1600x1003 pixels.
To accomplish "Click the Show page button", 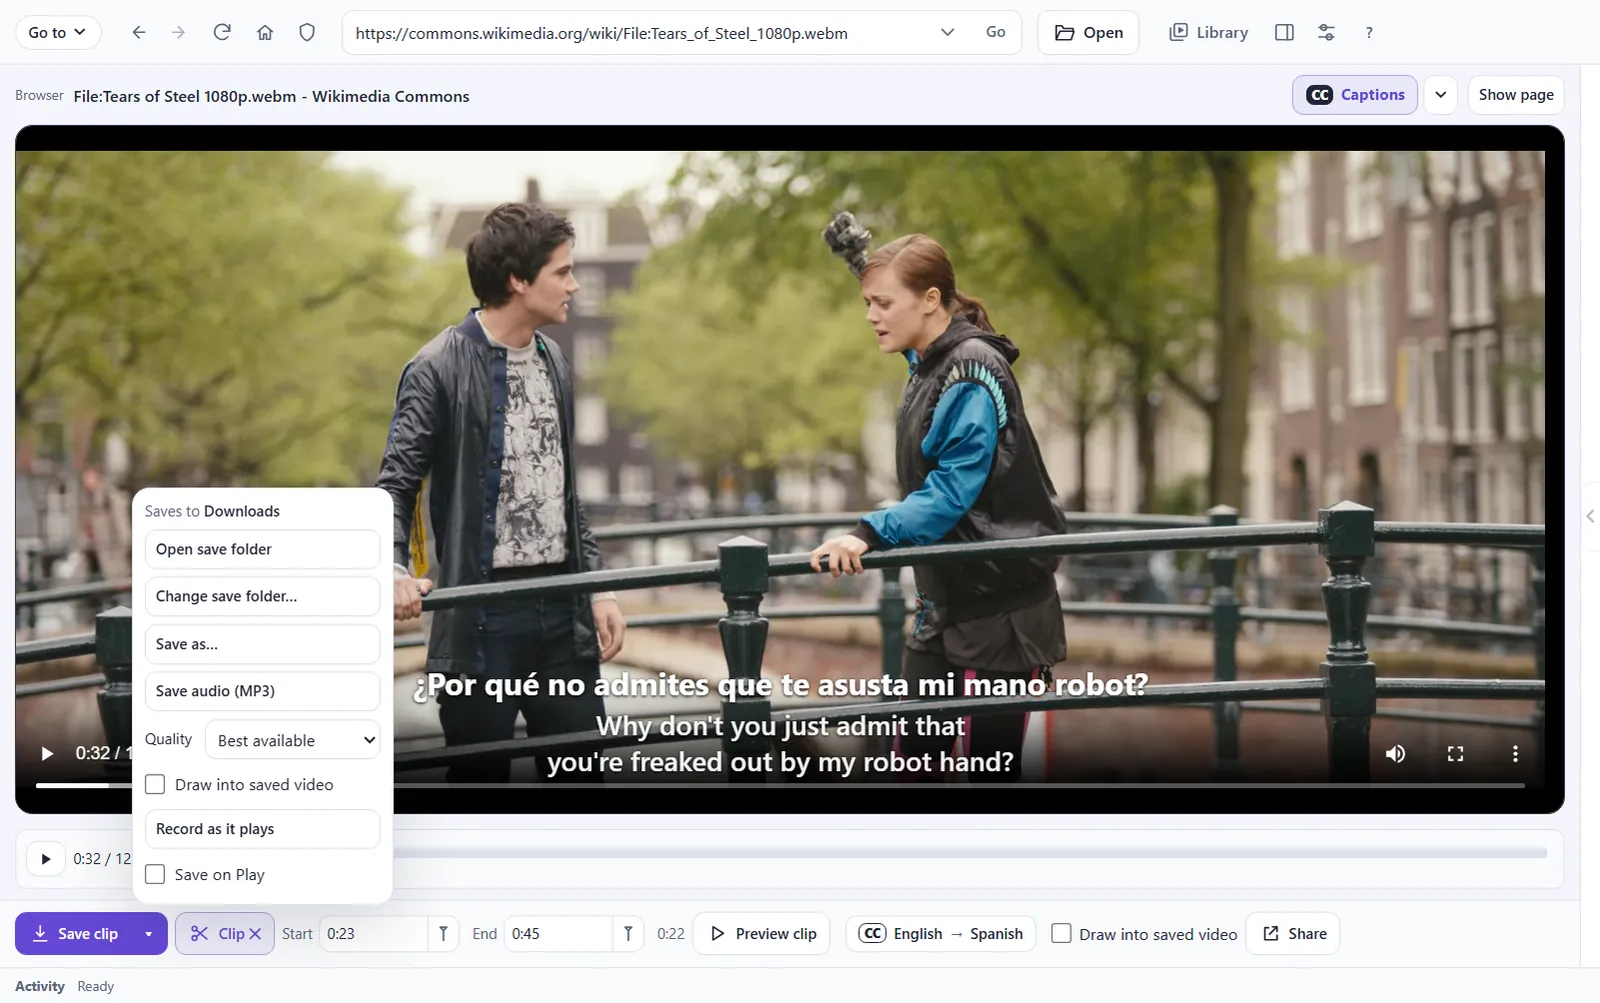I will click(x=1516, y=95).
